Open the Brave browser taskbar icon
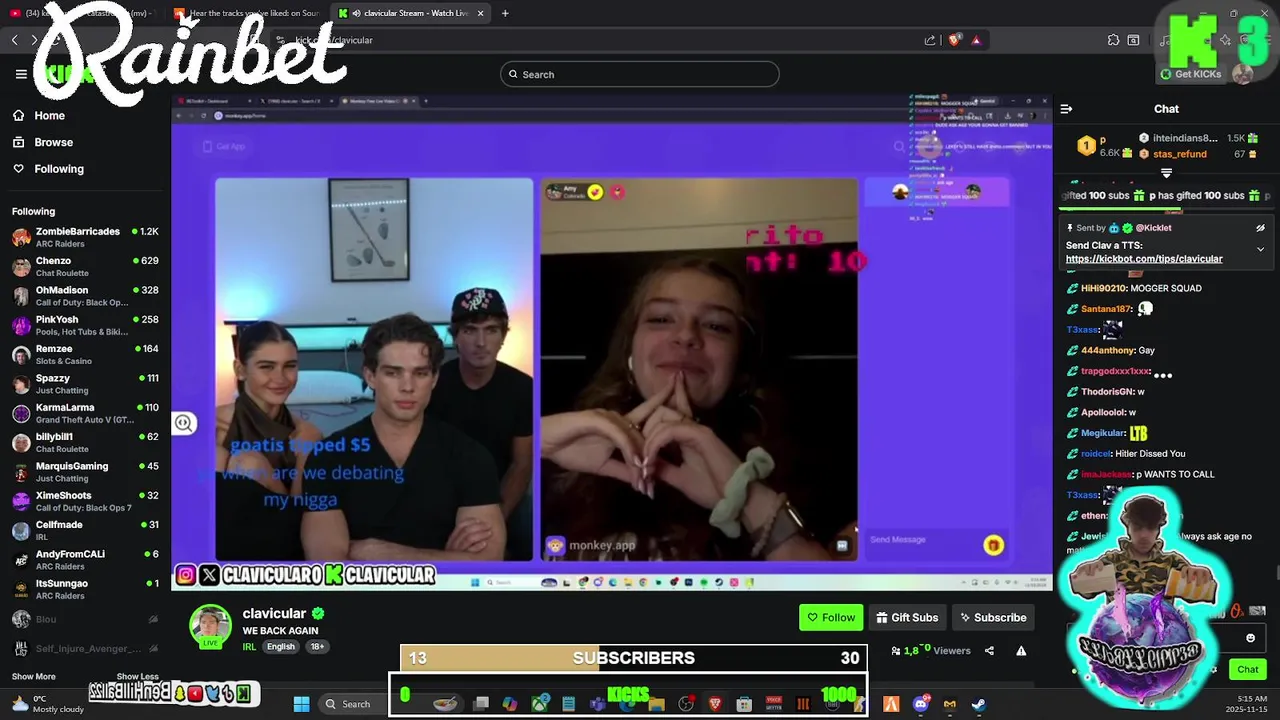Viewport: 1280px width, 720px height. click(x=715, y=704)
